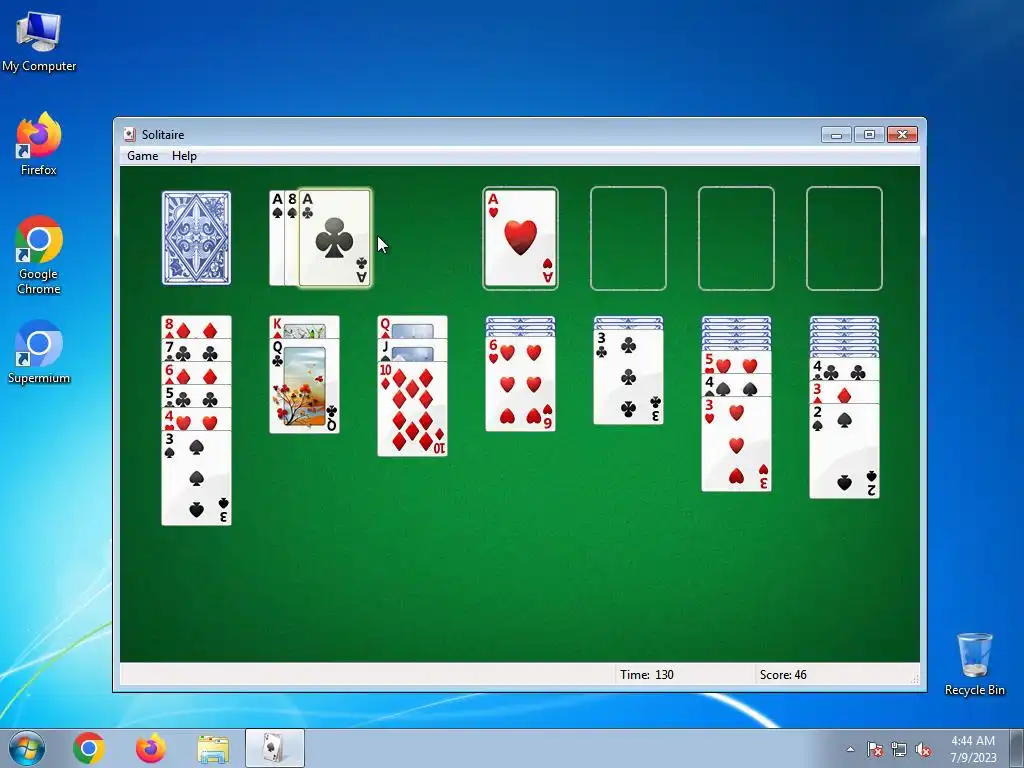This screenshot has height=768, width=1024.
Task: Click the Ace of Hearts foundation pile
Action: click(520, 238)
